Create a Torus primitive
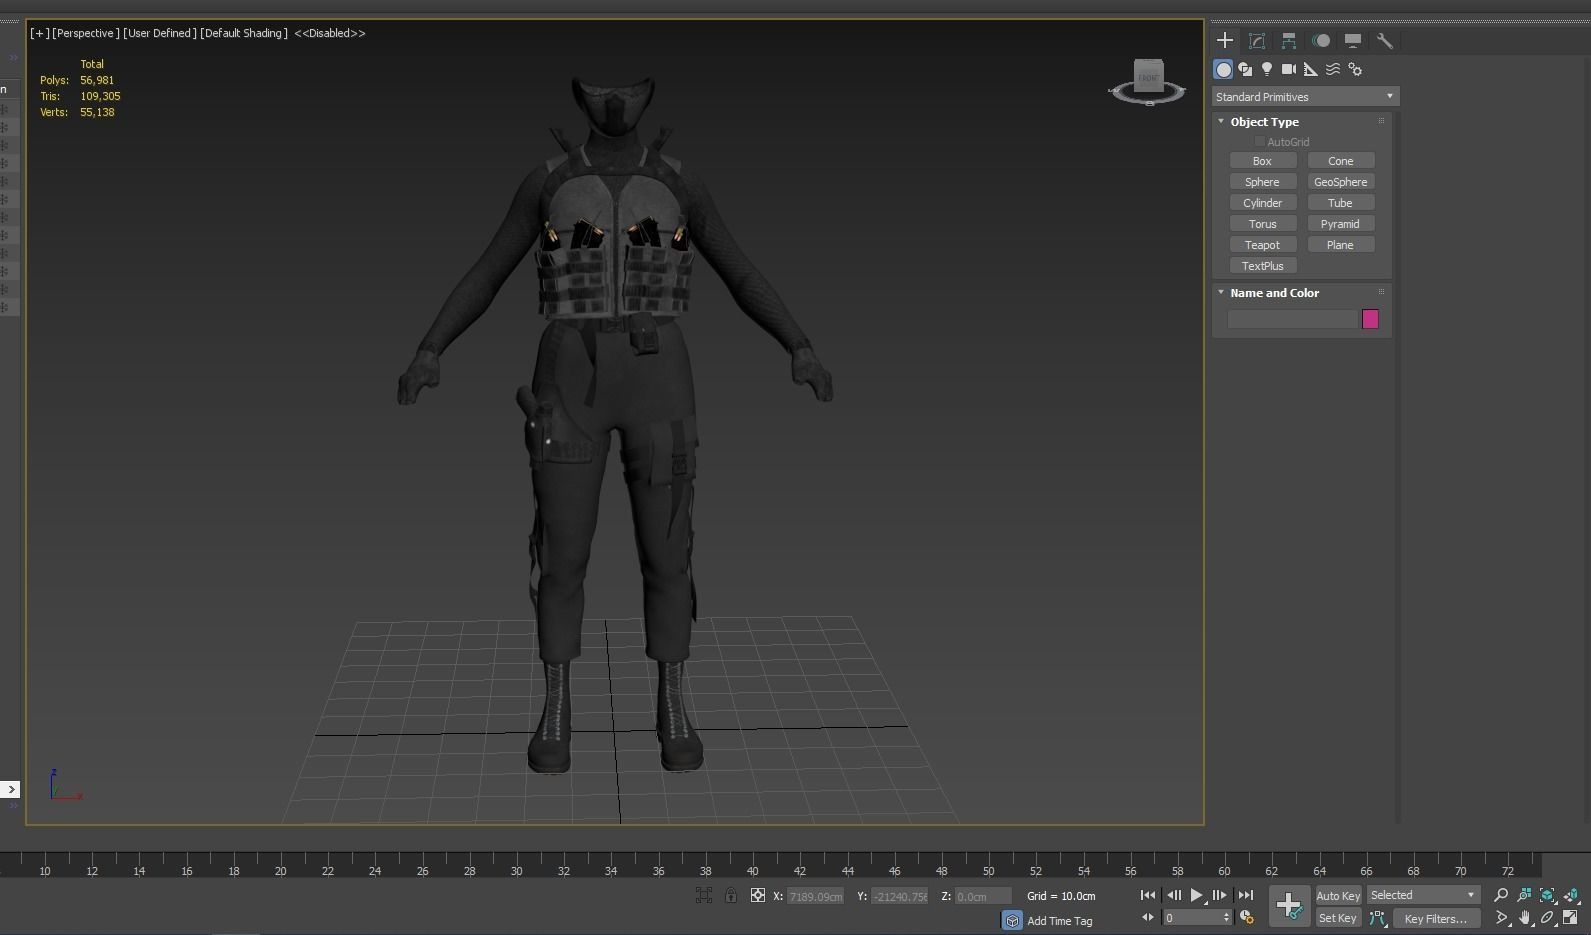 tap(1262, 224)
